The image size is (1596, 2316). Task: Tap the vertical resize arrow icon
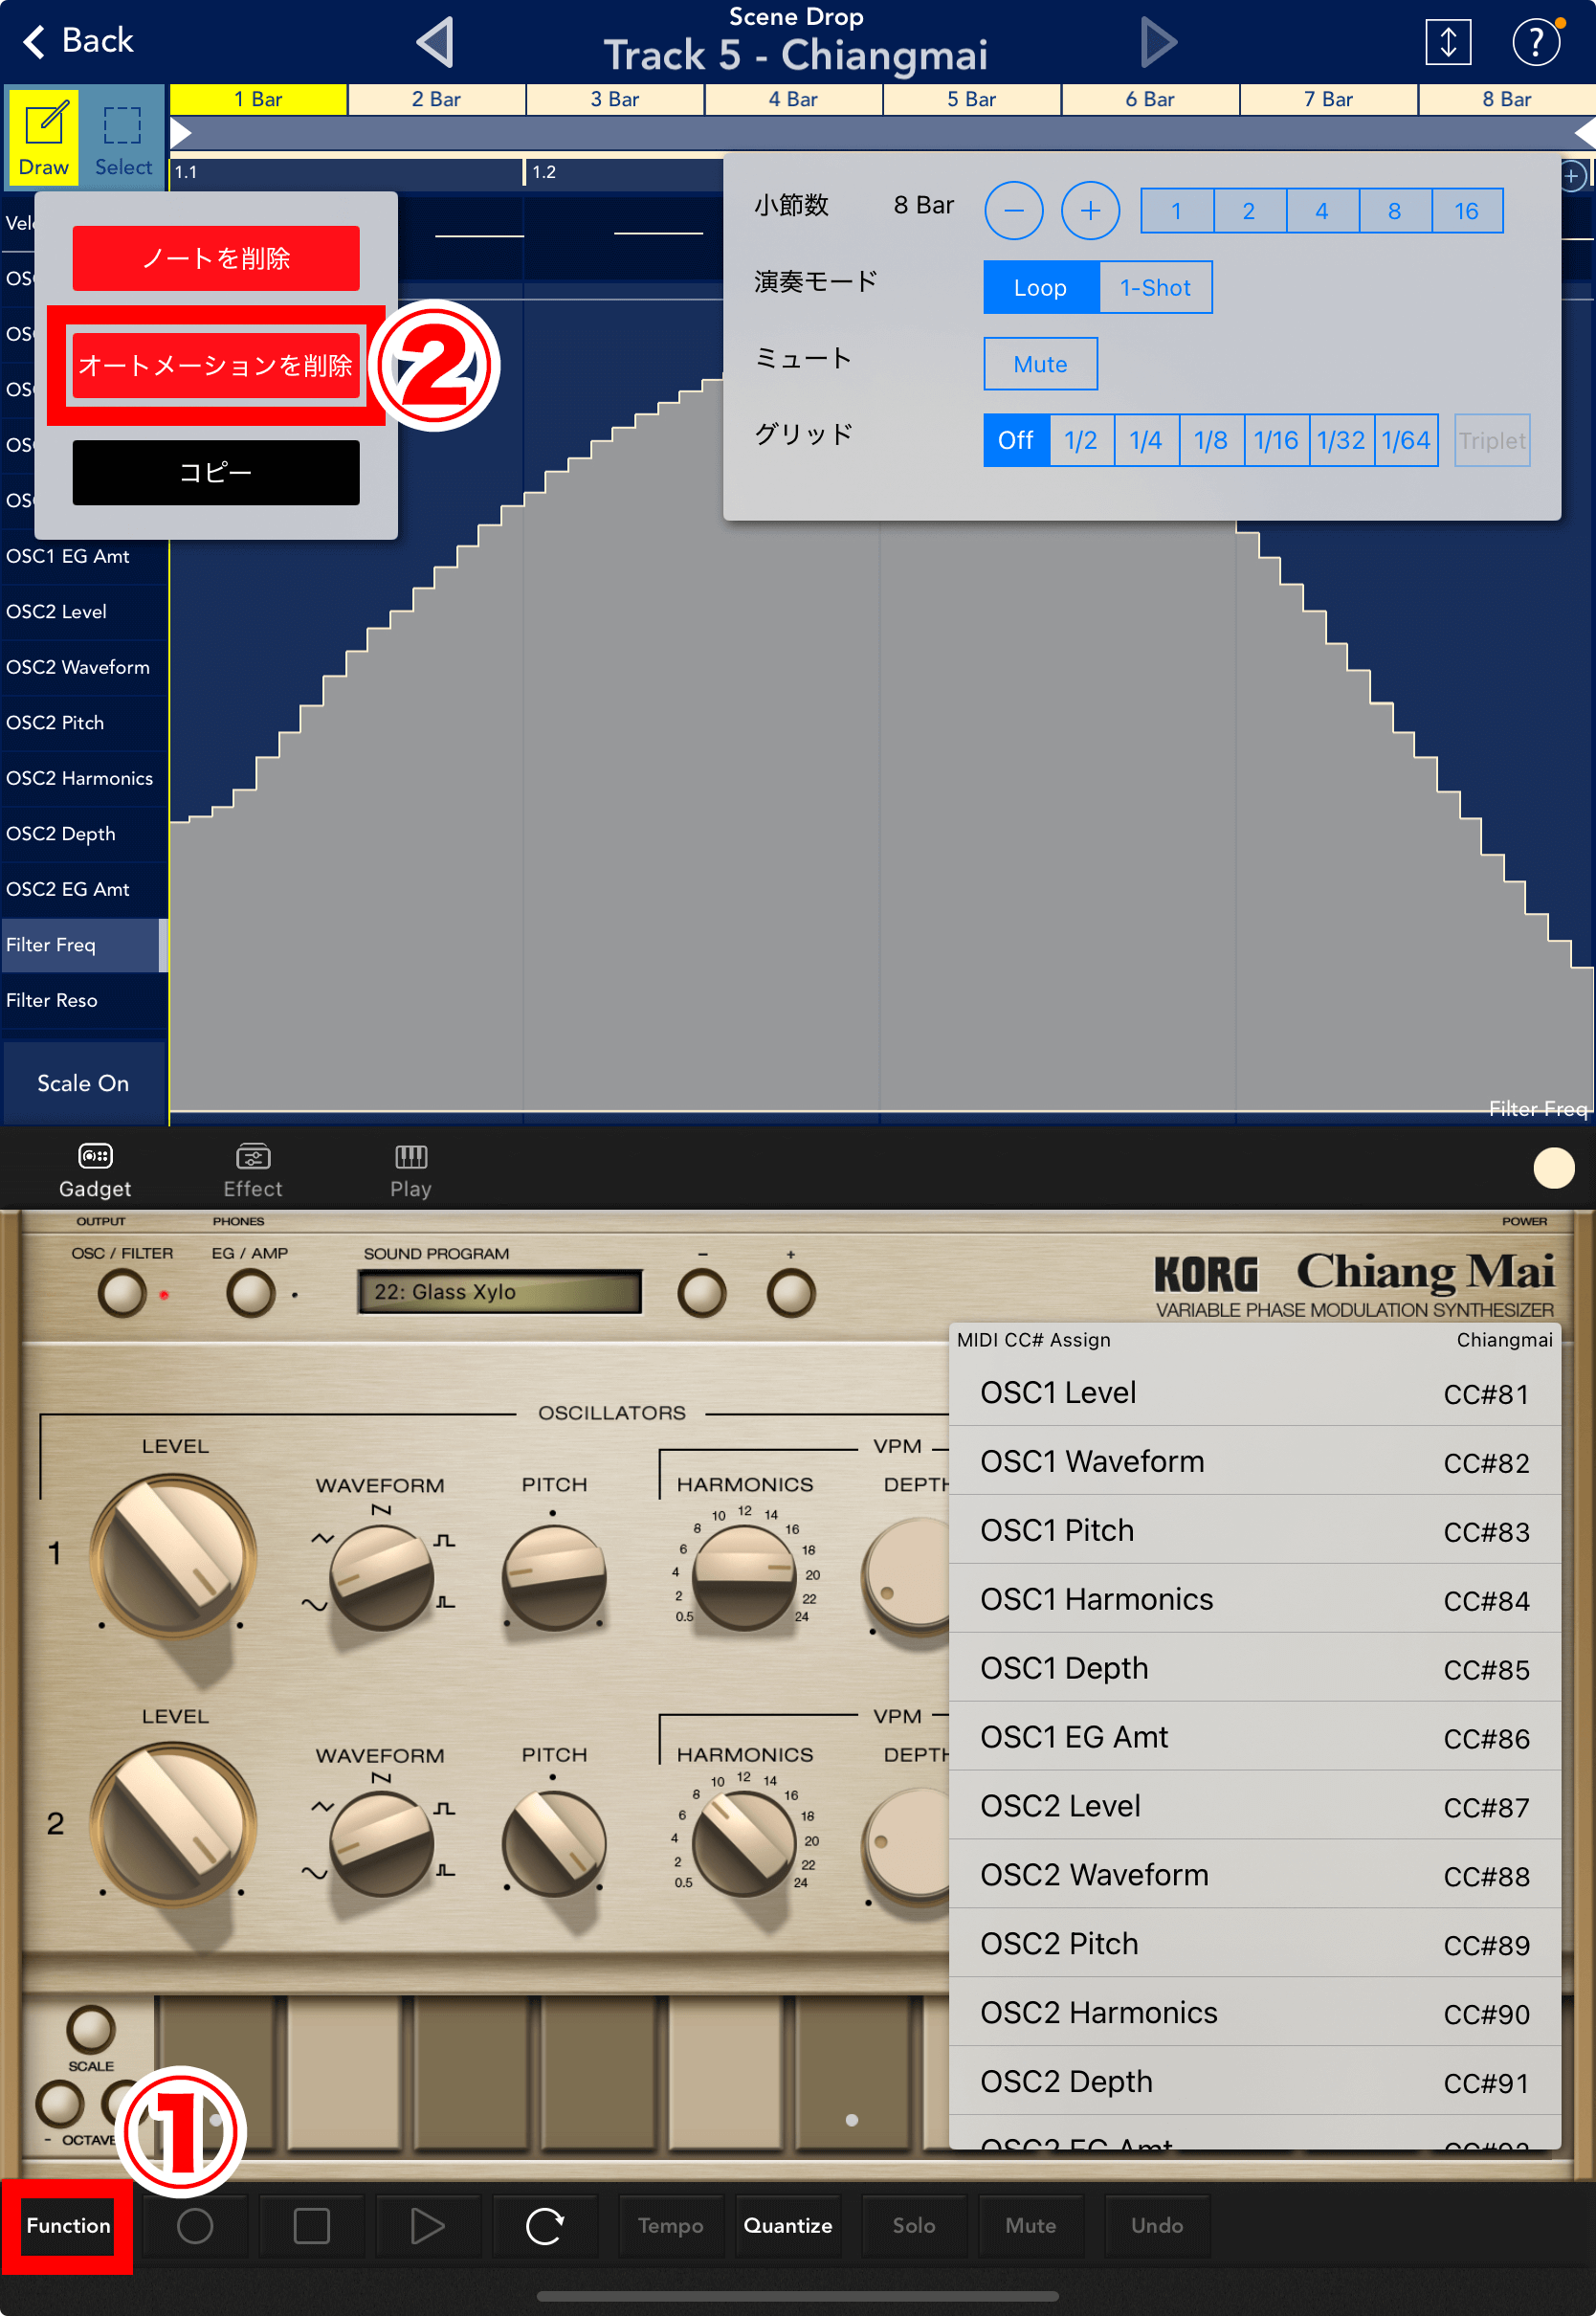[1447, 42]
